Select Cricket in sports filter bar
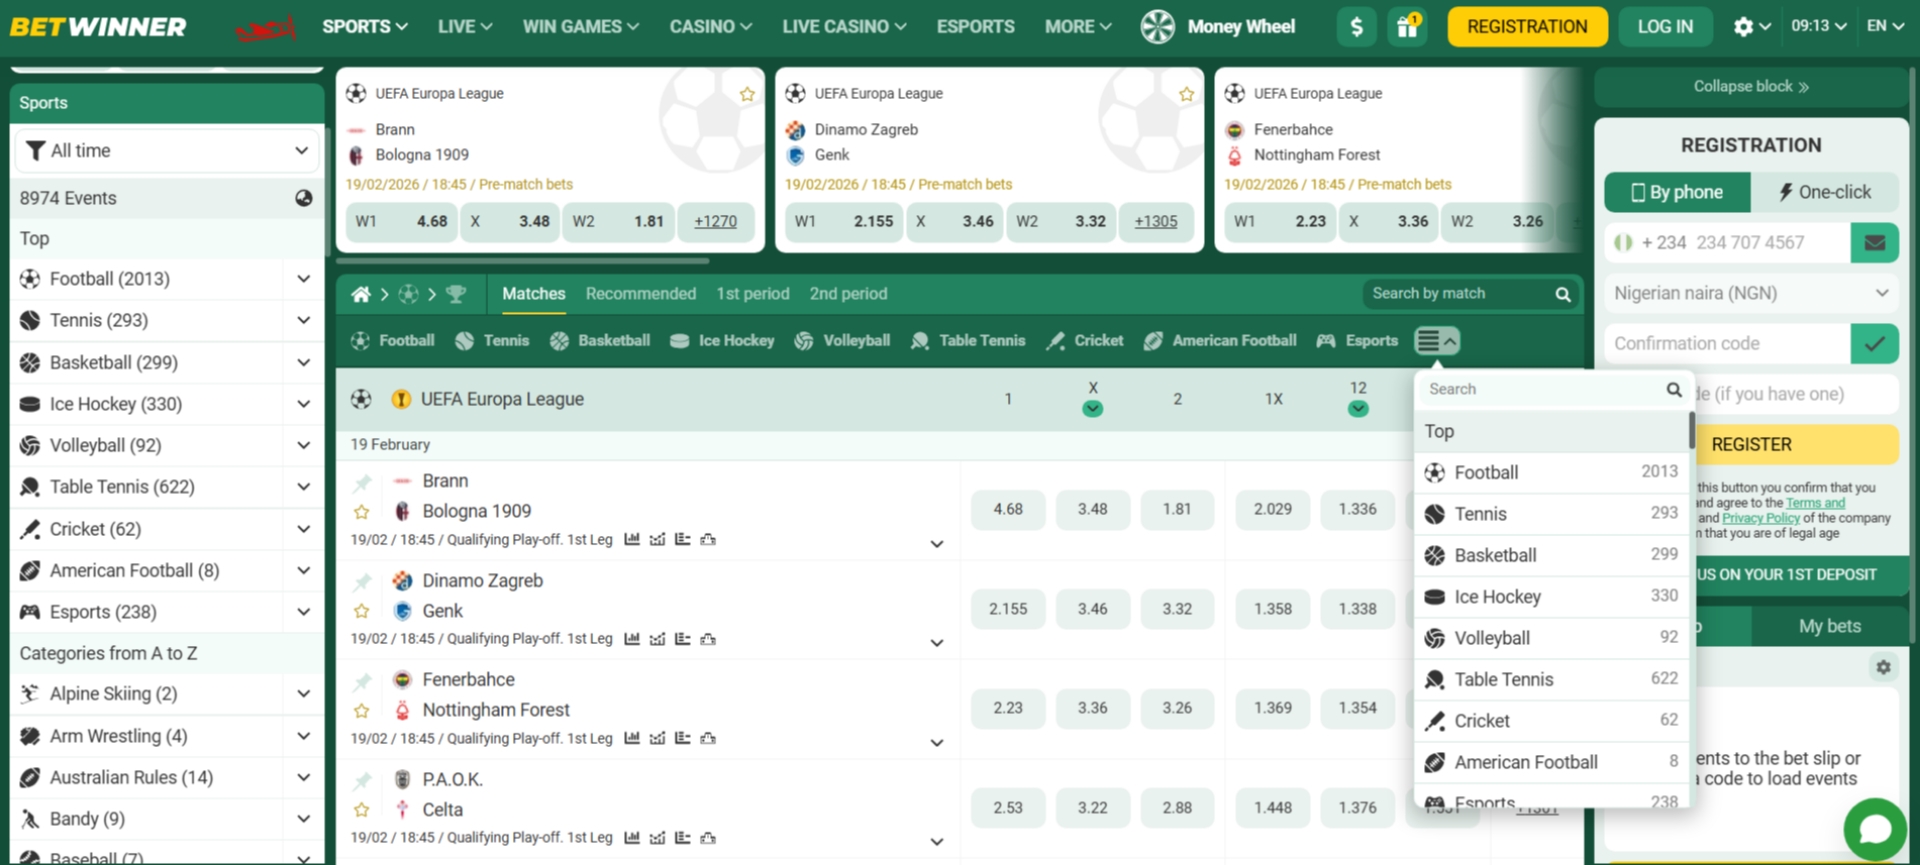Viewport: 1920px width, 865px height. 1084,341
